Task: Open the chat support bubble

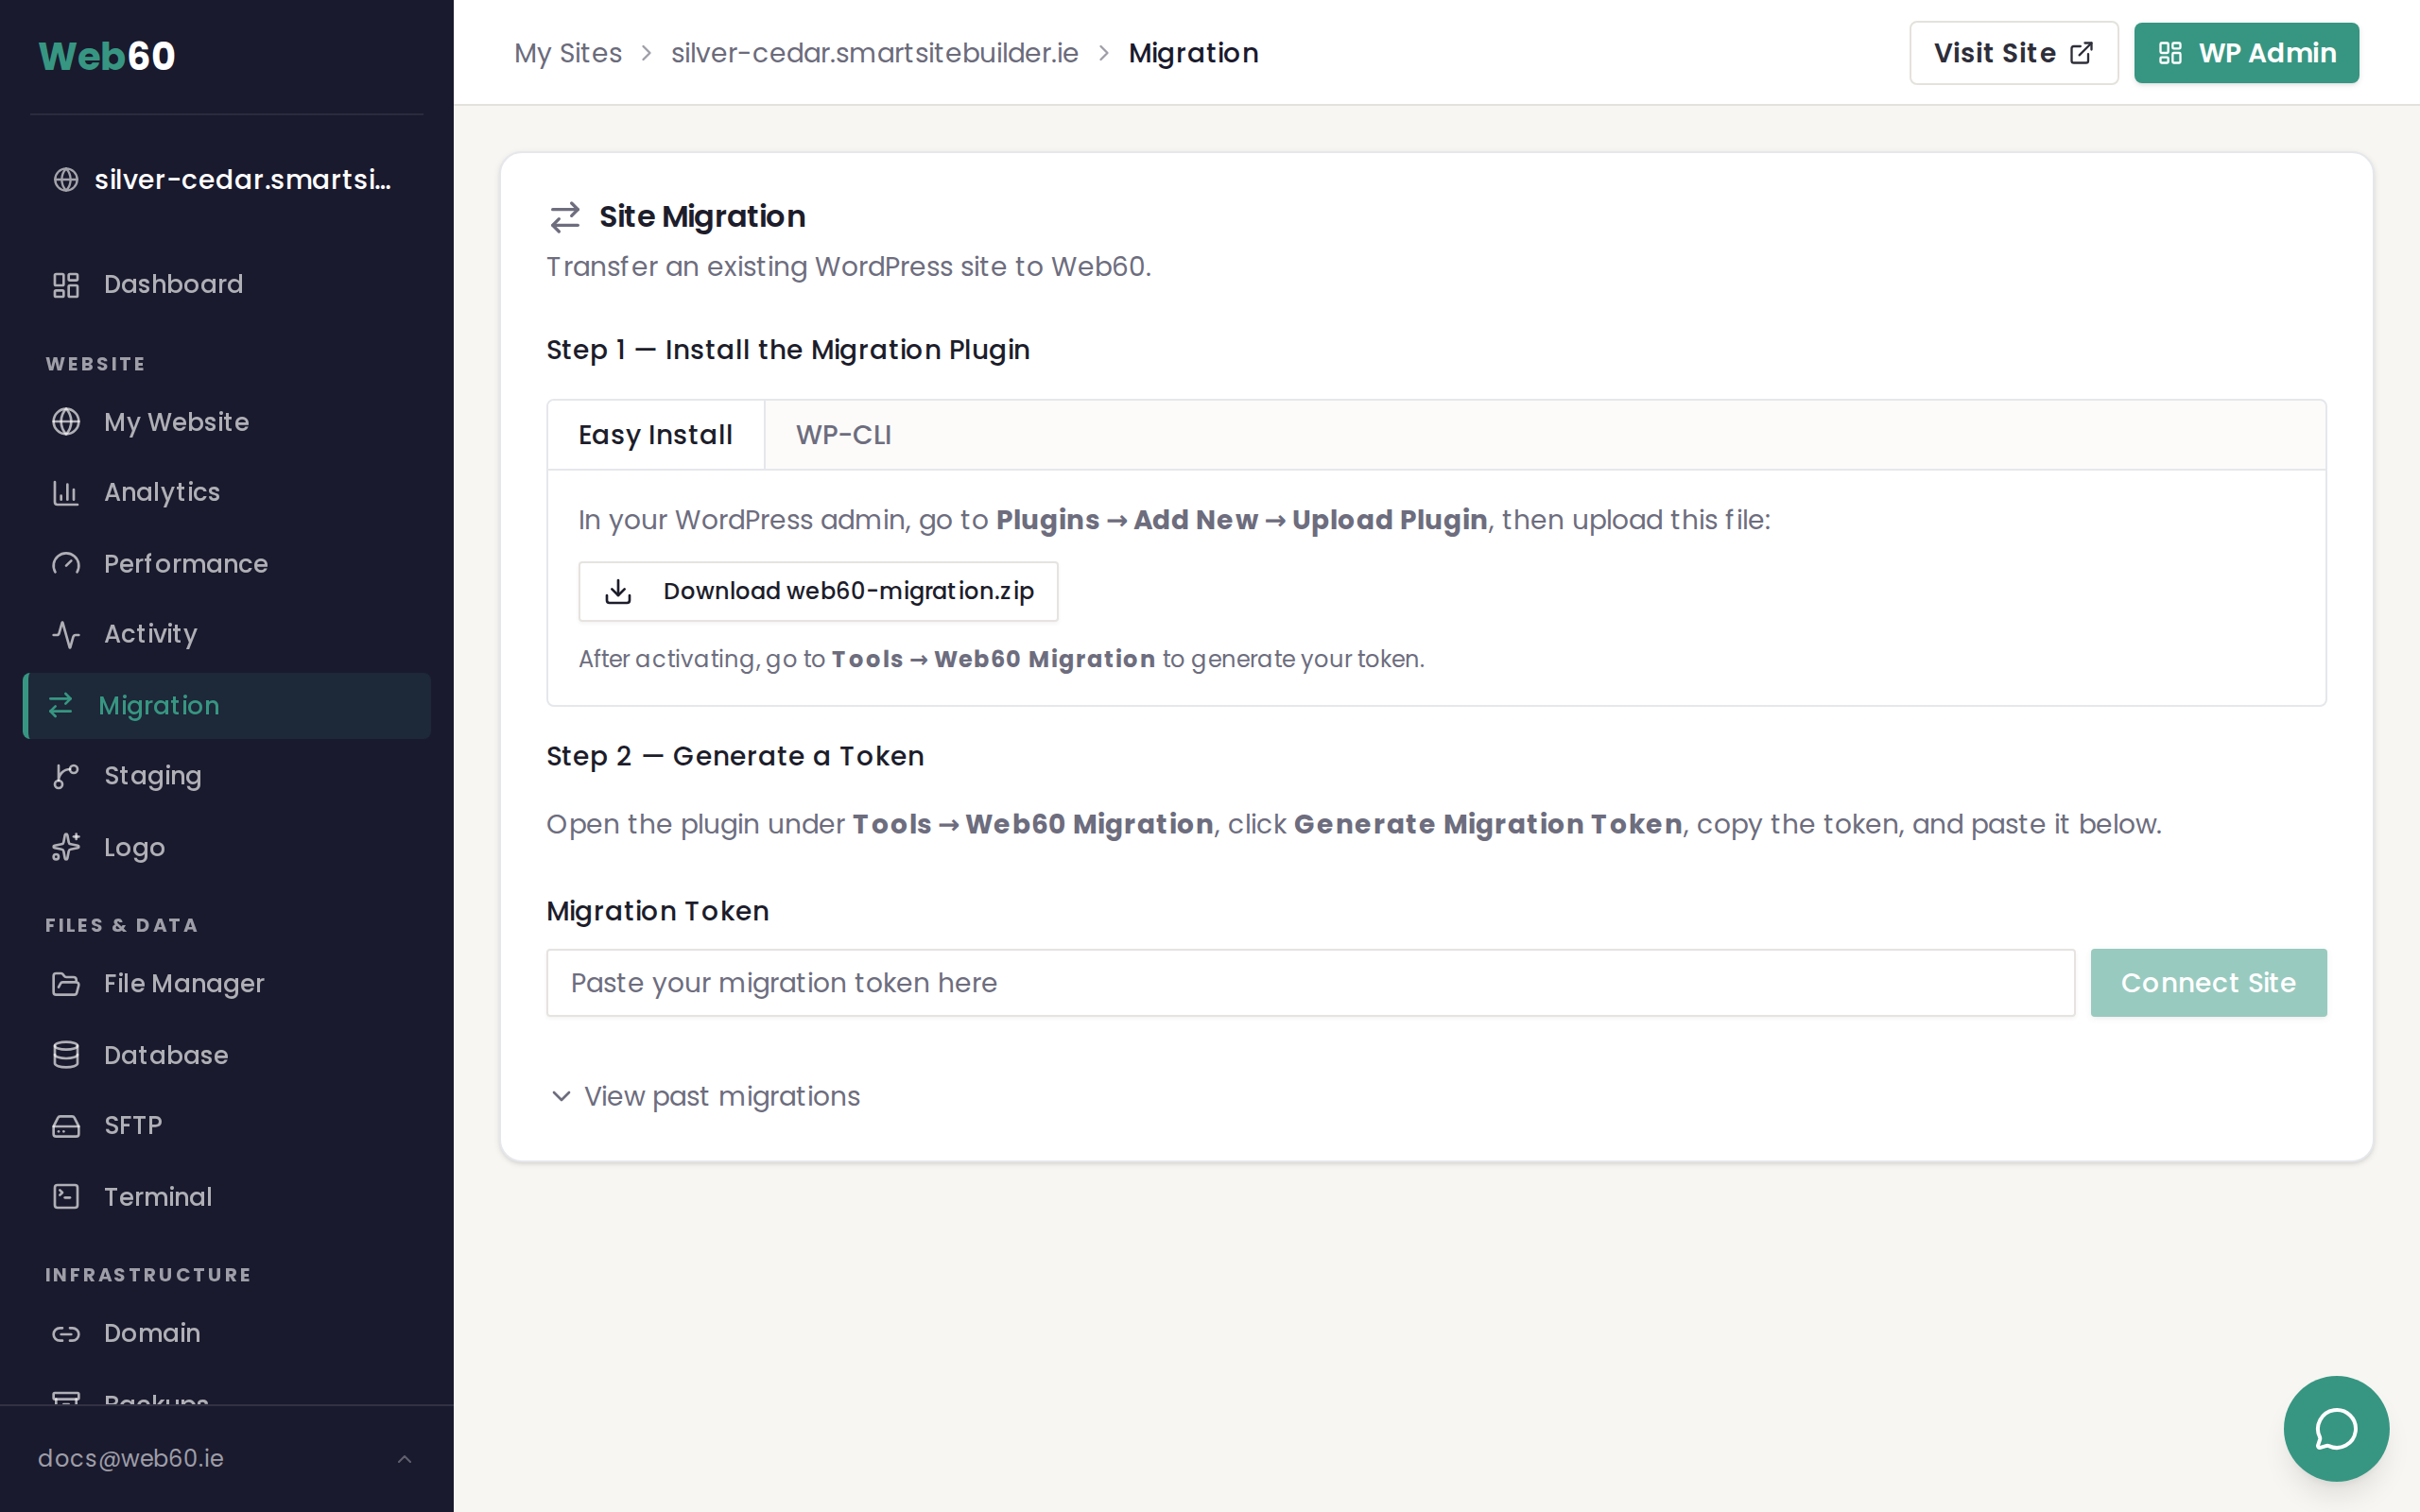Action: coord(2335,1428)
